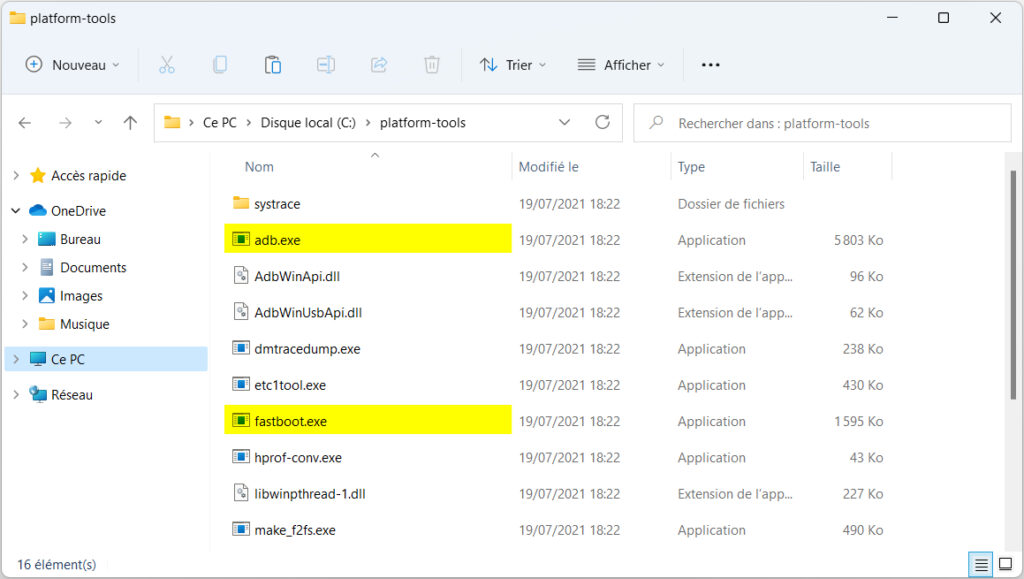Viewport: 1024px width, 579px height.
Task: Click the back navigation arrow
Action: 24,122
